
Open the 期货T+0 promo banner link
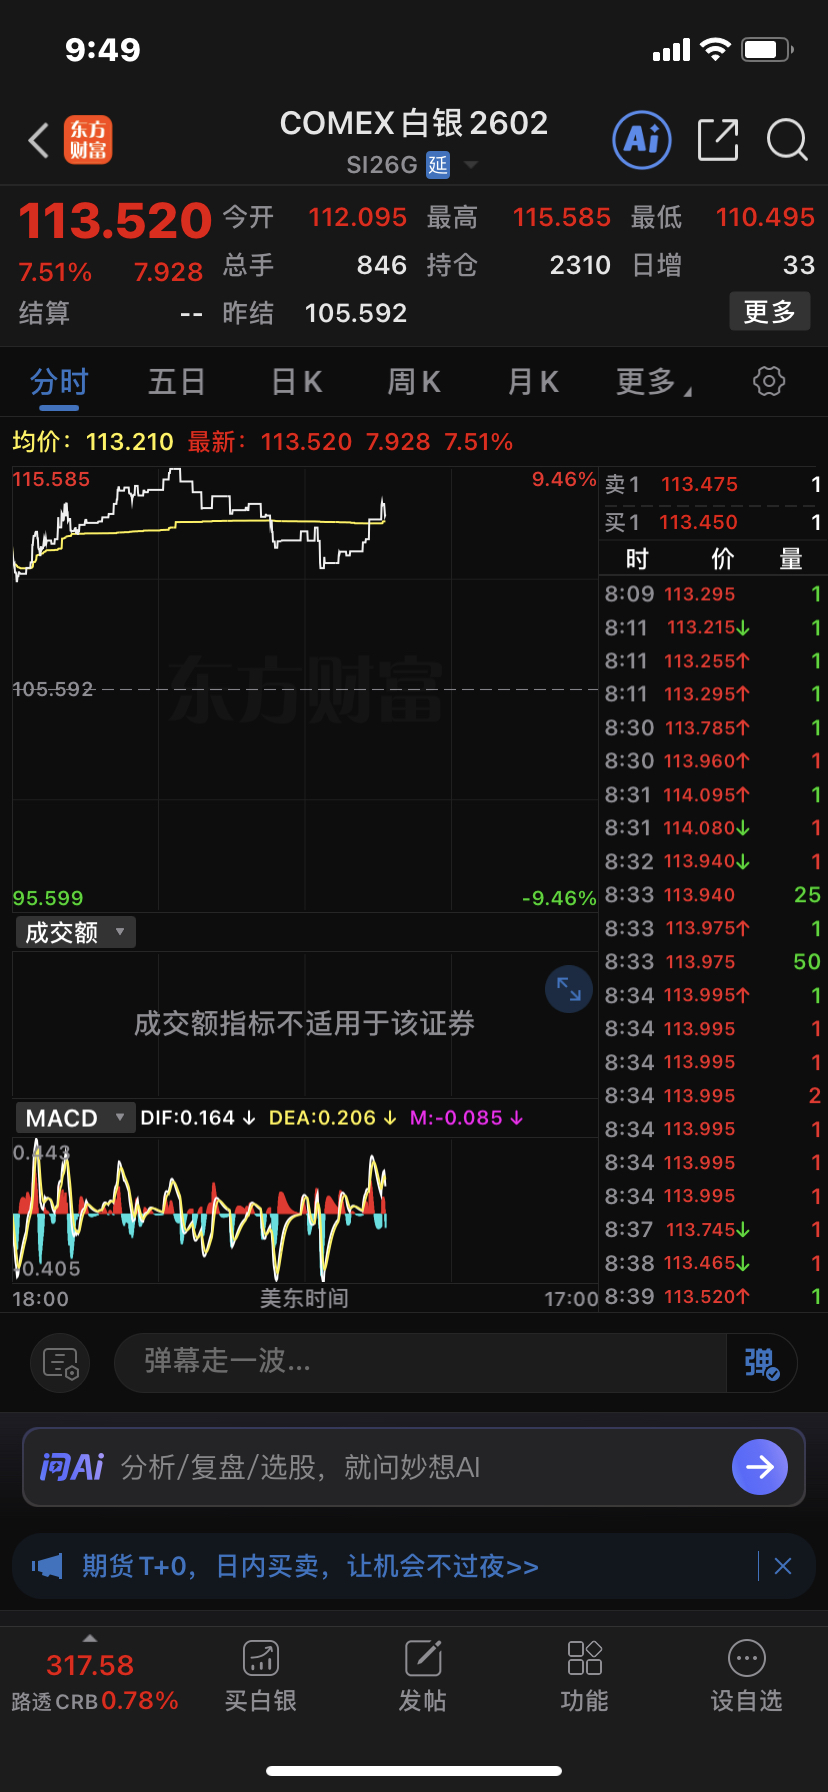(310, 1566)
